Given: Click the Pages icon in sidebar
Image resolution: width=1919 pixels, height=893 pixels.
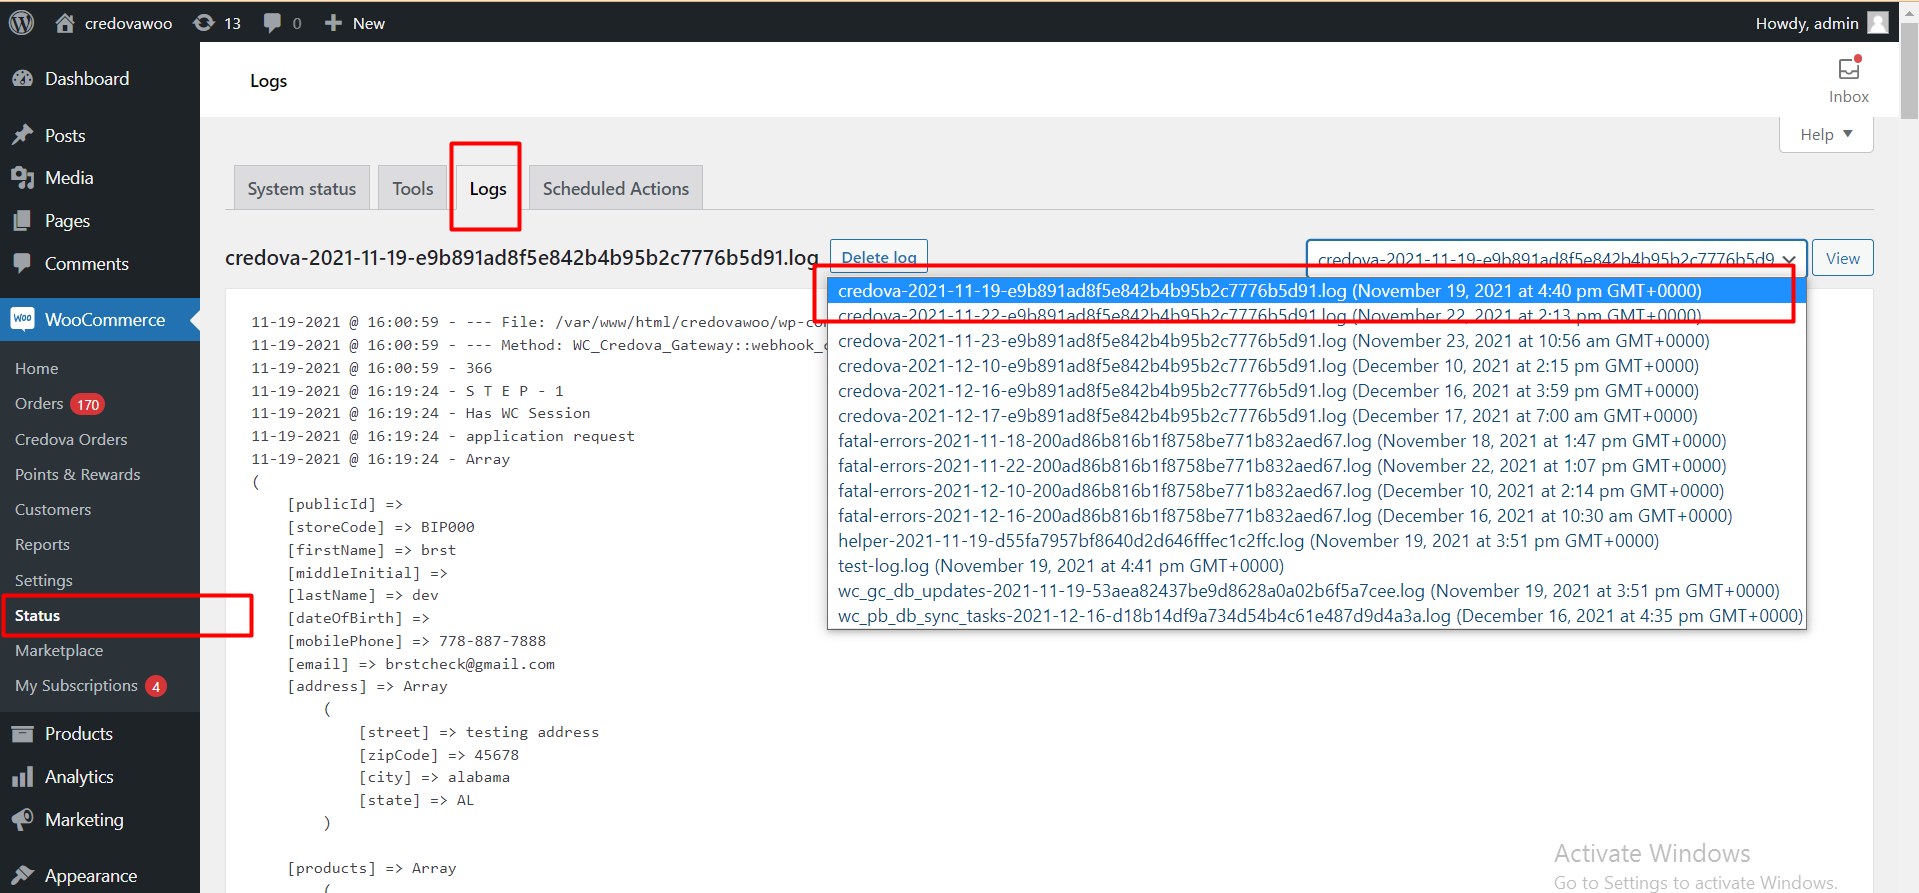Looking at the screenshot, I should click(22, 220).
